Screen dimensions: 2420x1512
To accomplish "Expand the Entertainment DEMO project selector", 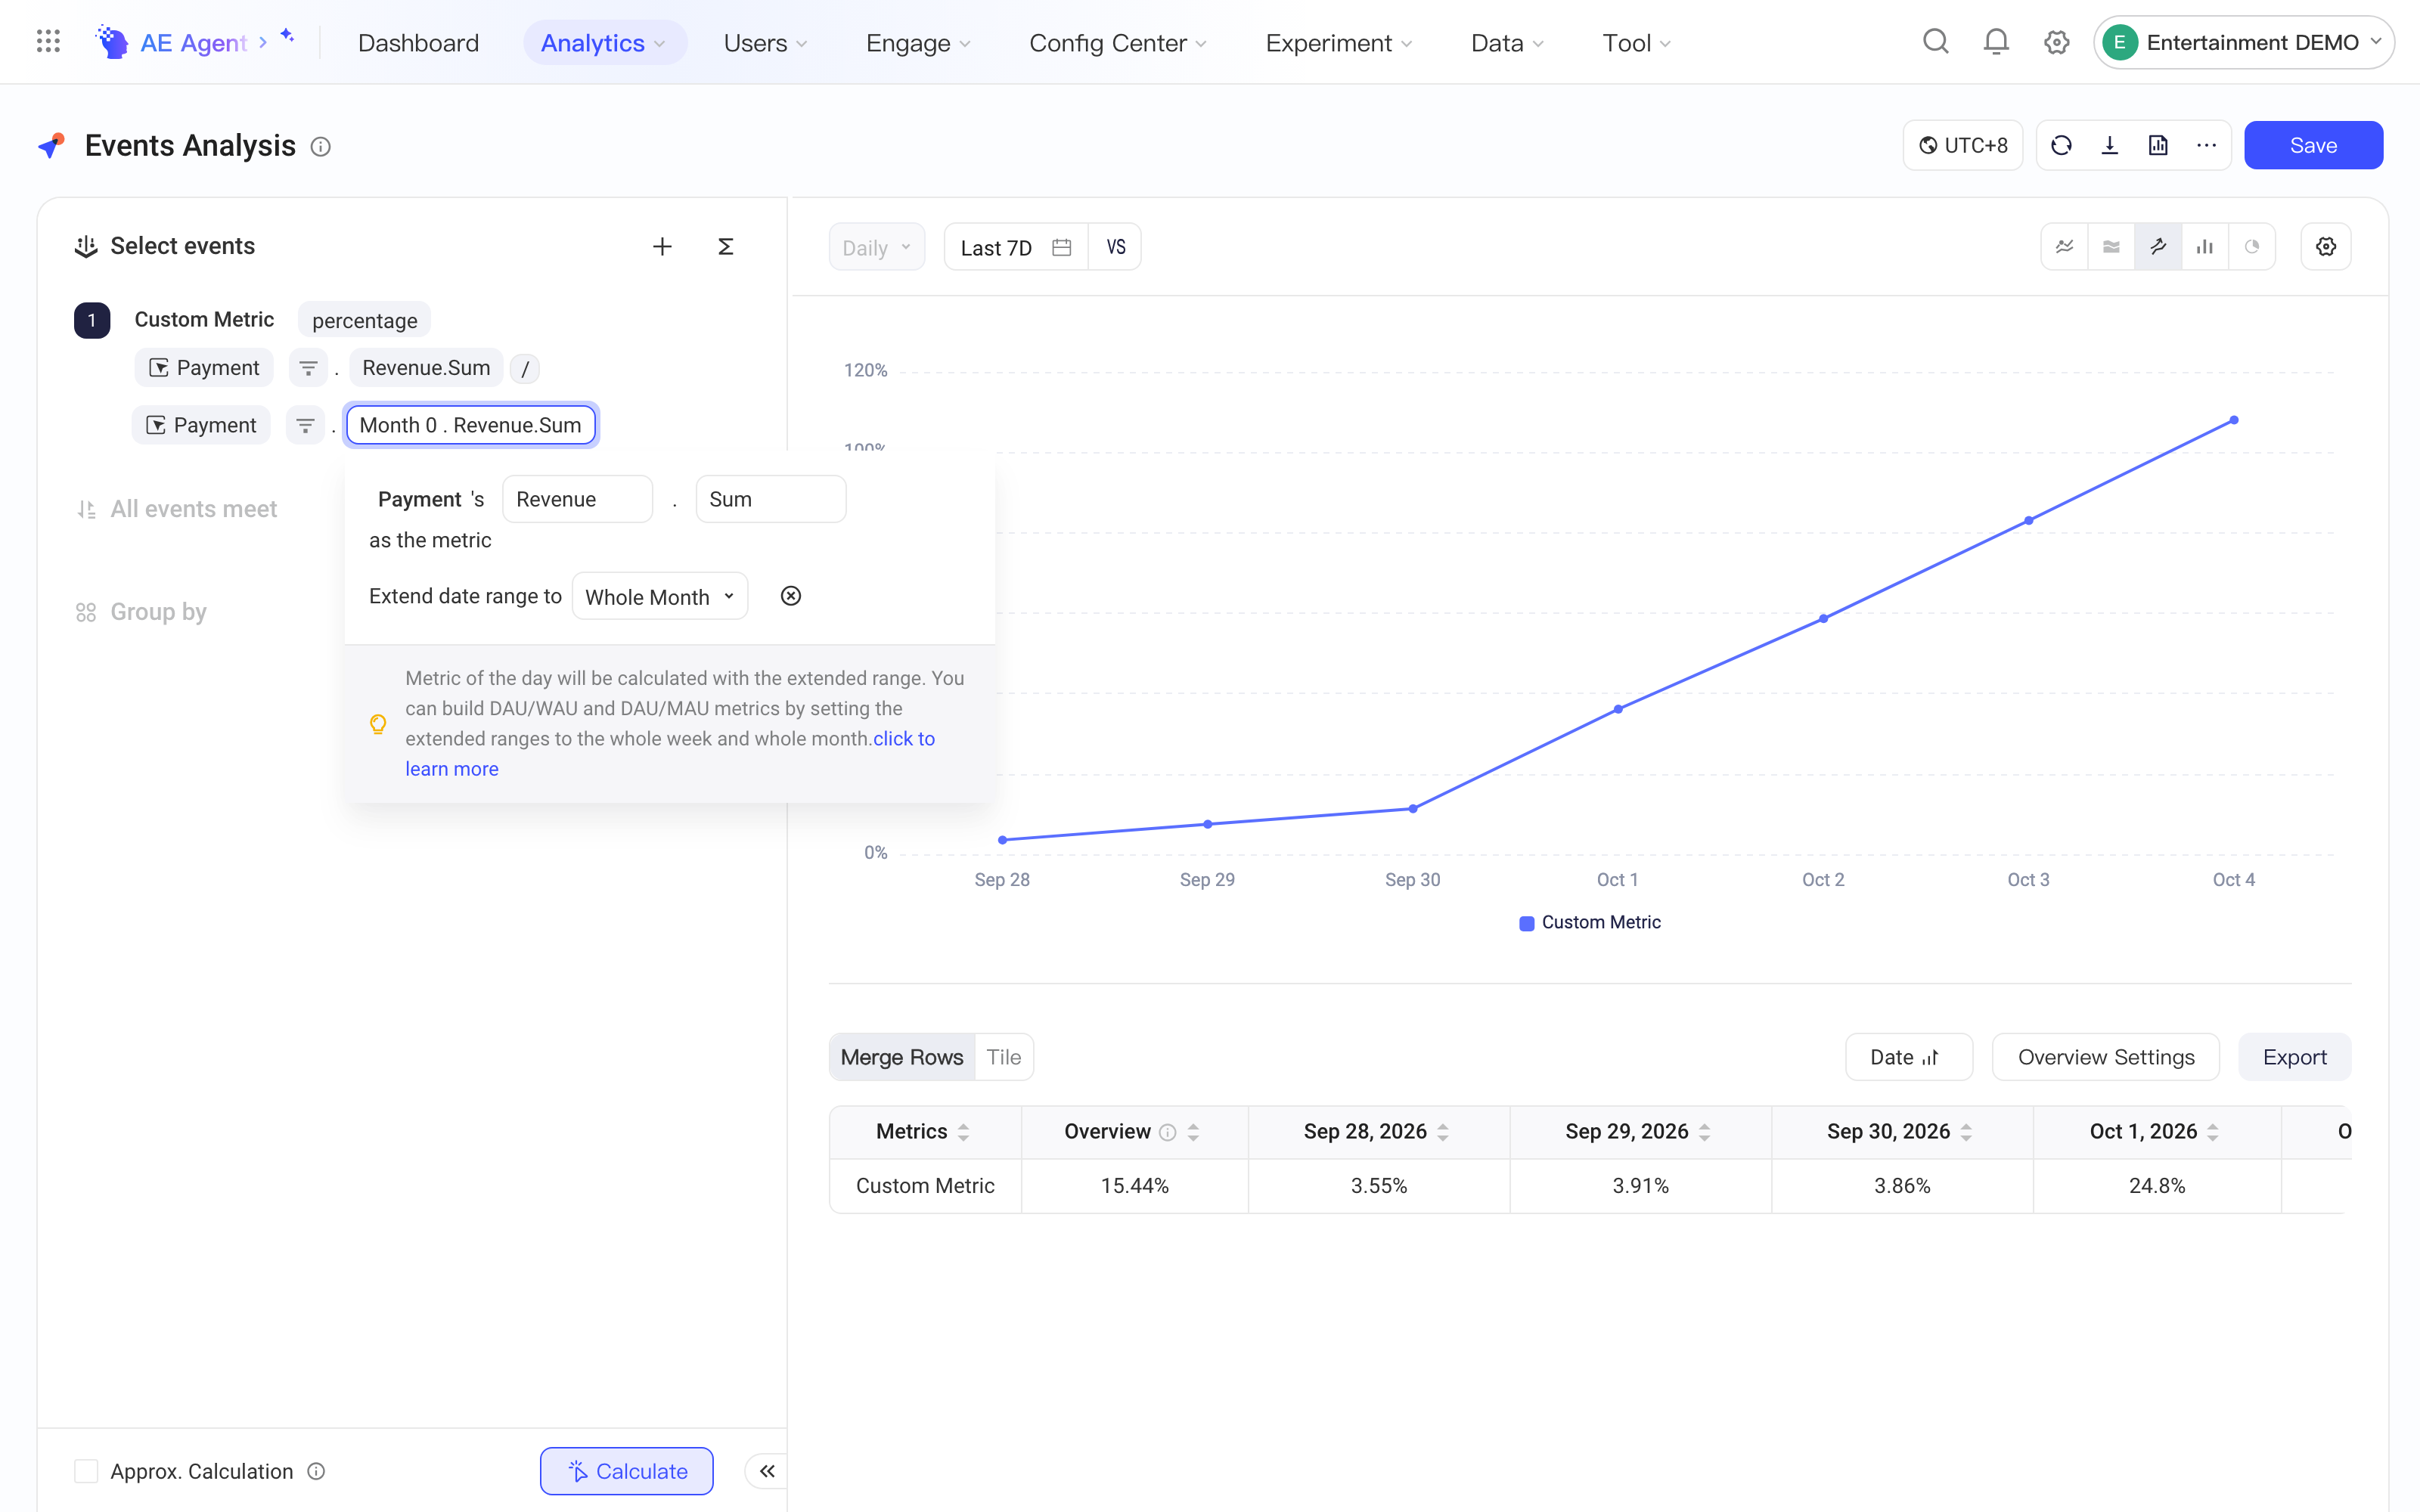I will pos(2244,42).
